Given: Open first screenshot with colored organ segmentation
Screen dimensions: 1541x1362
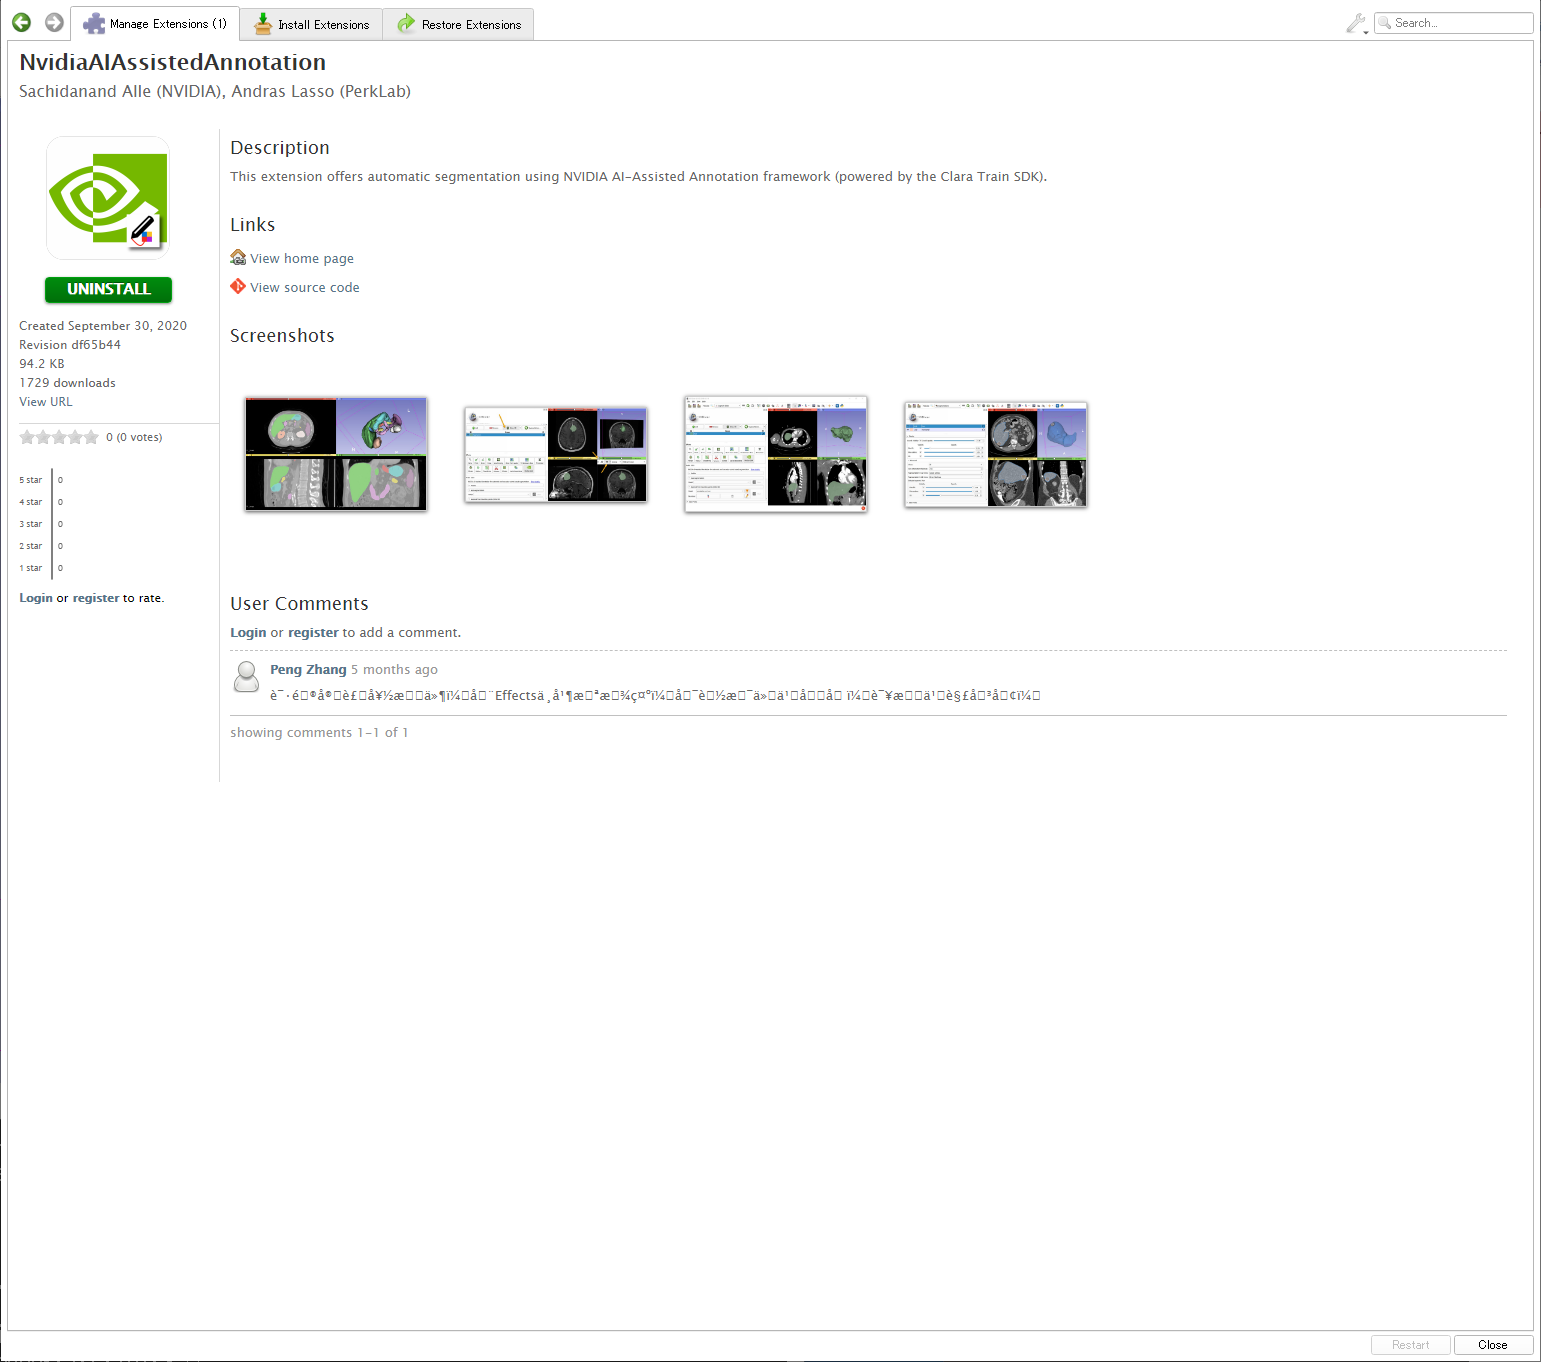Looking at the screenshot, I should pyautogui.click(x=336, y=453).
